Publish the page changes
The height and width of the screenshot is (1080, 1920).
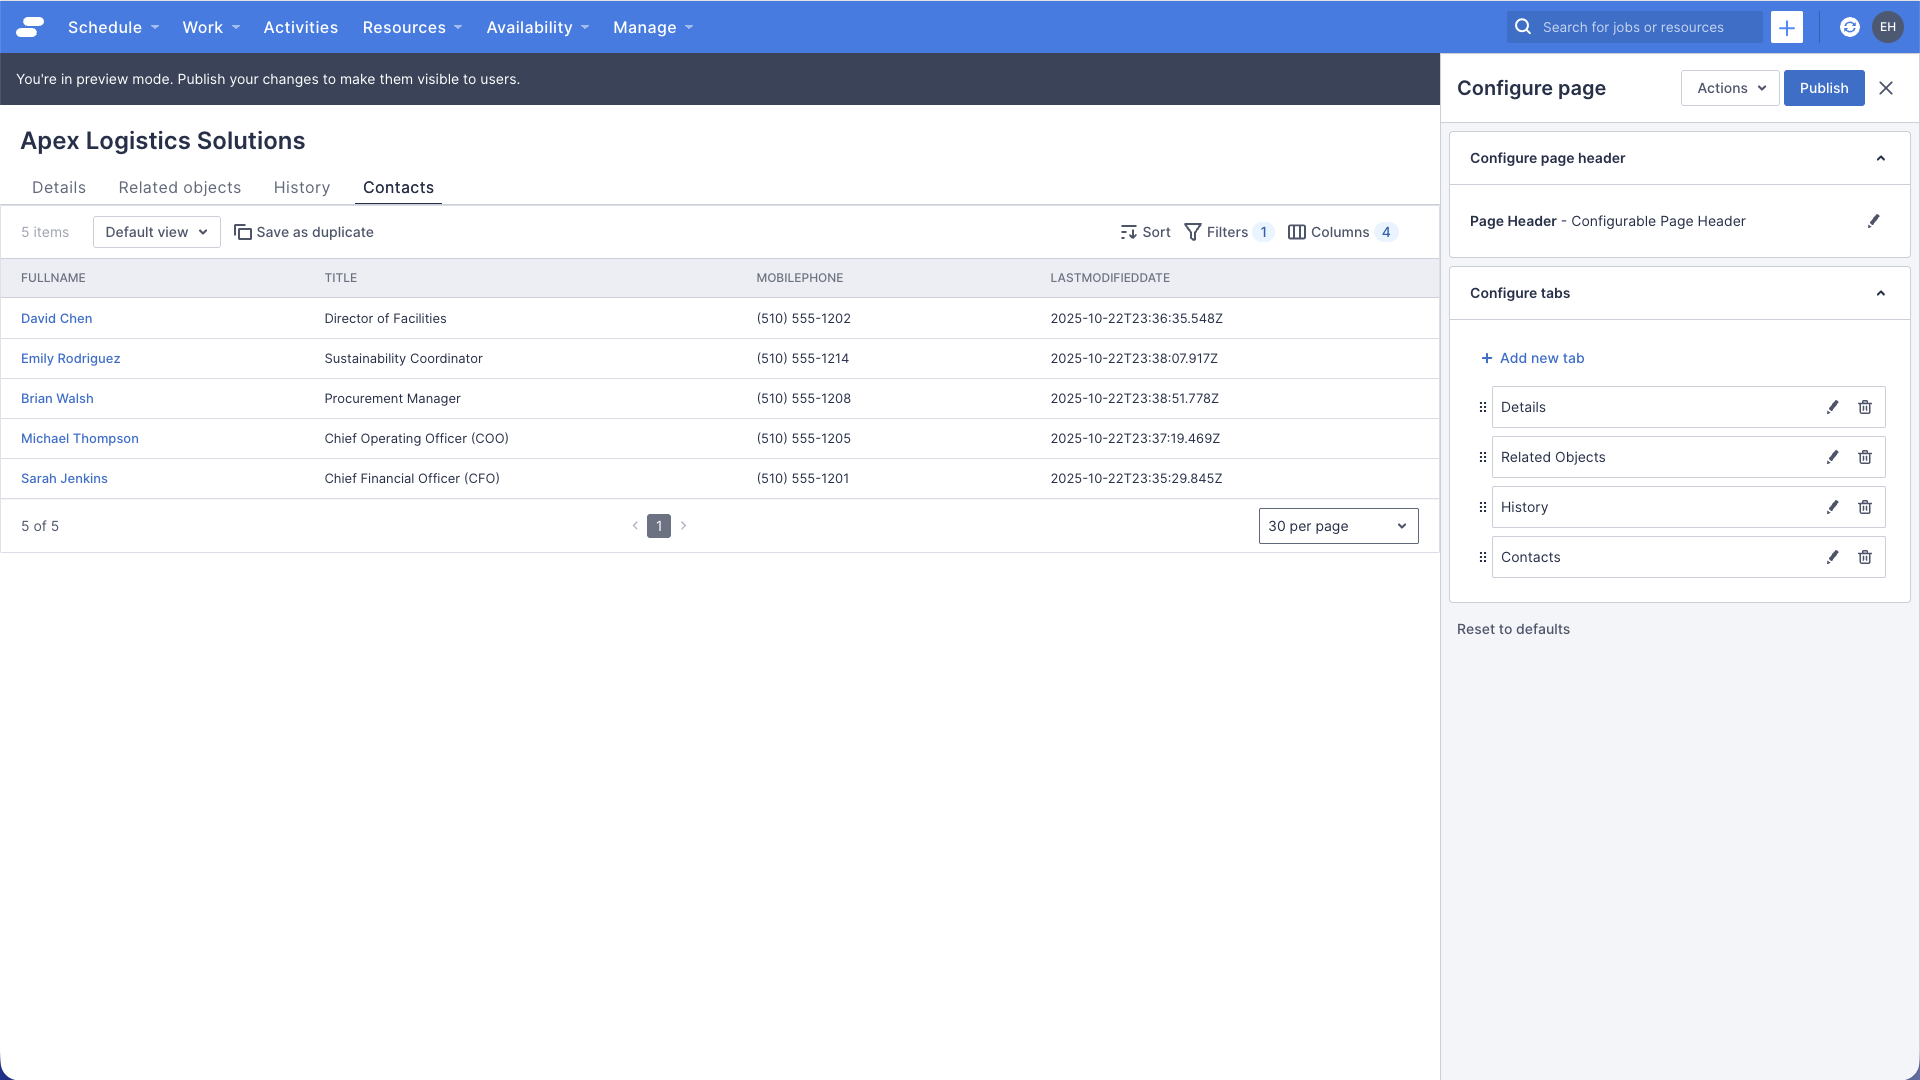[x=1824, y=88]
